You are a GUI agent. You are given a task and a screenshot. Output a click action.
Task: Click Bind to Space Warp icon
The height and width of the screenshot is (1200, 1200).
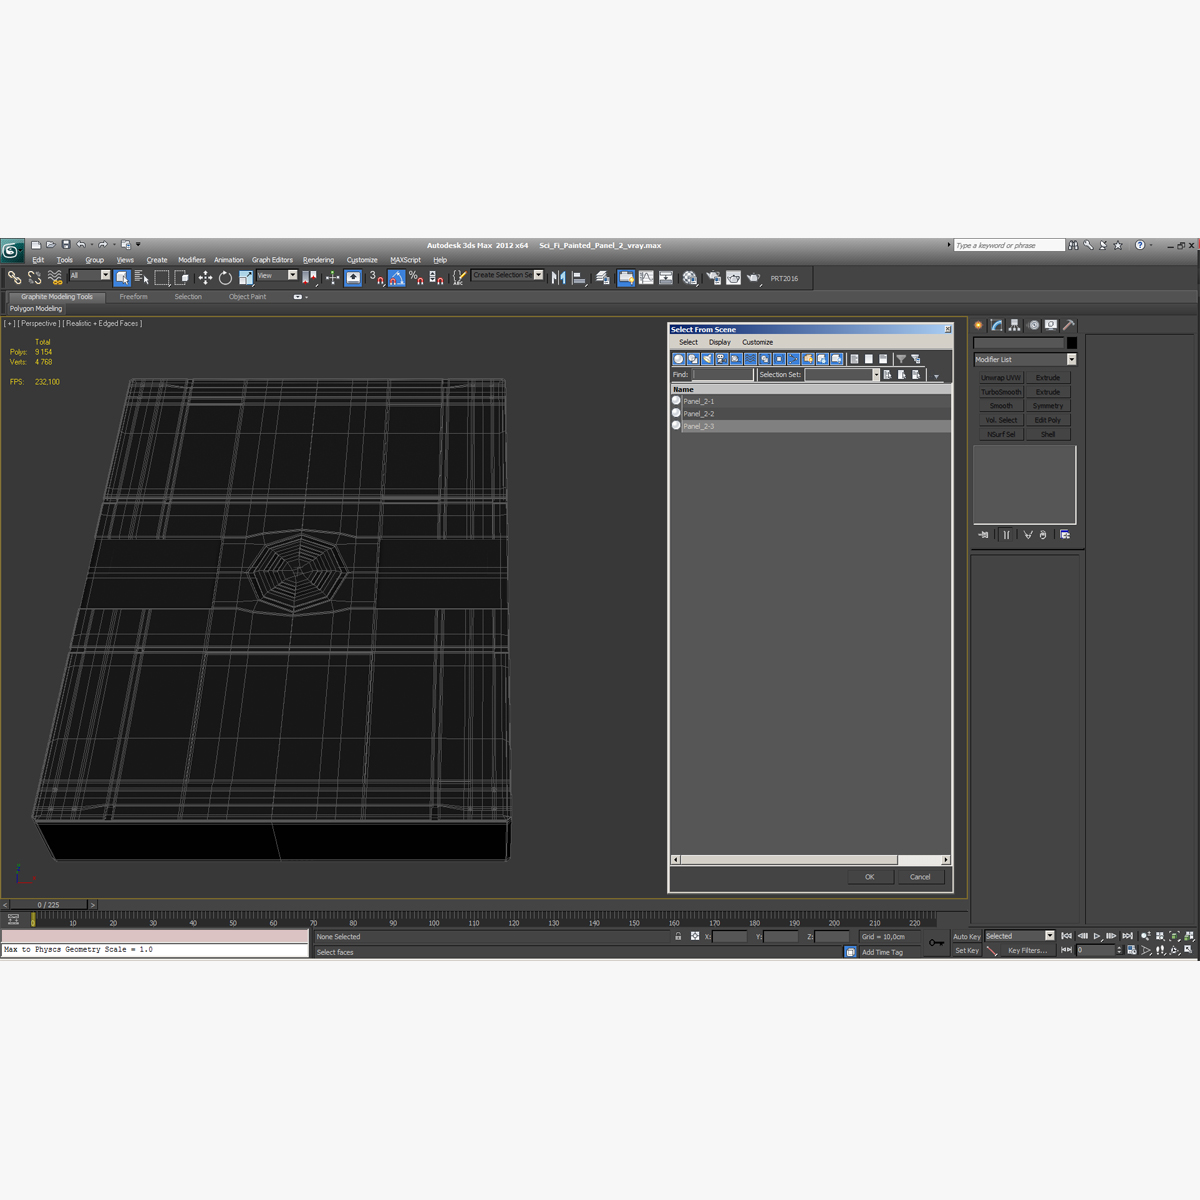[x=55, y=278]
